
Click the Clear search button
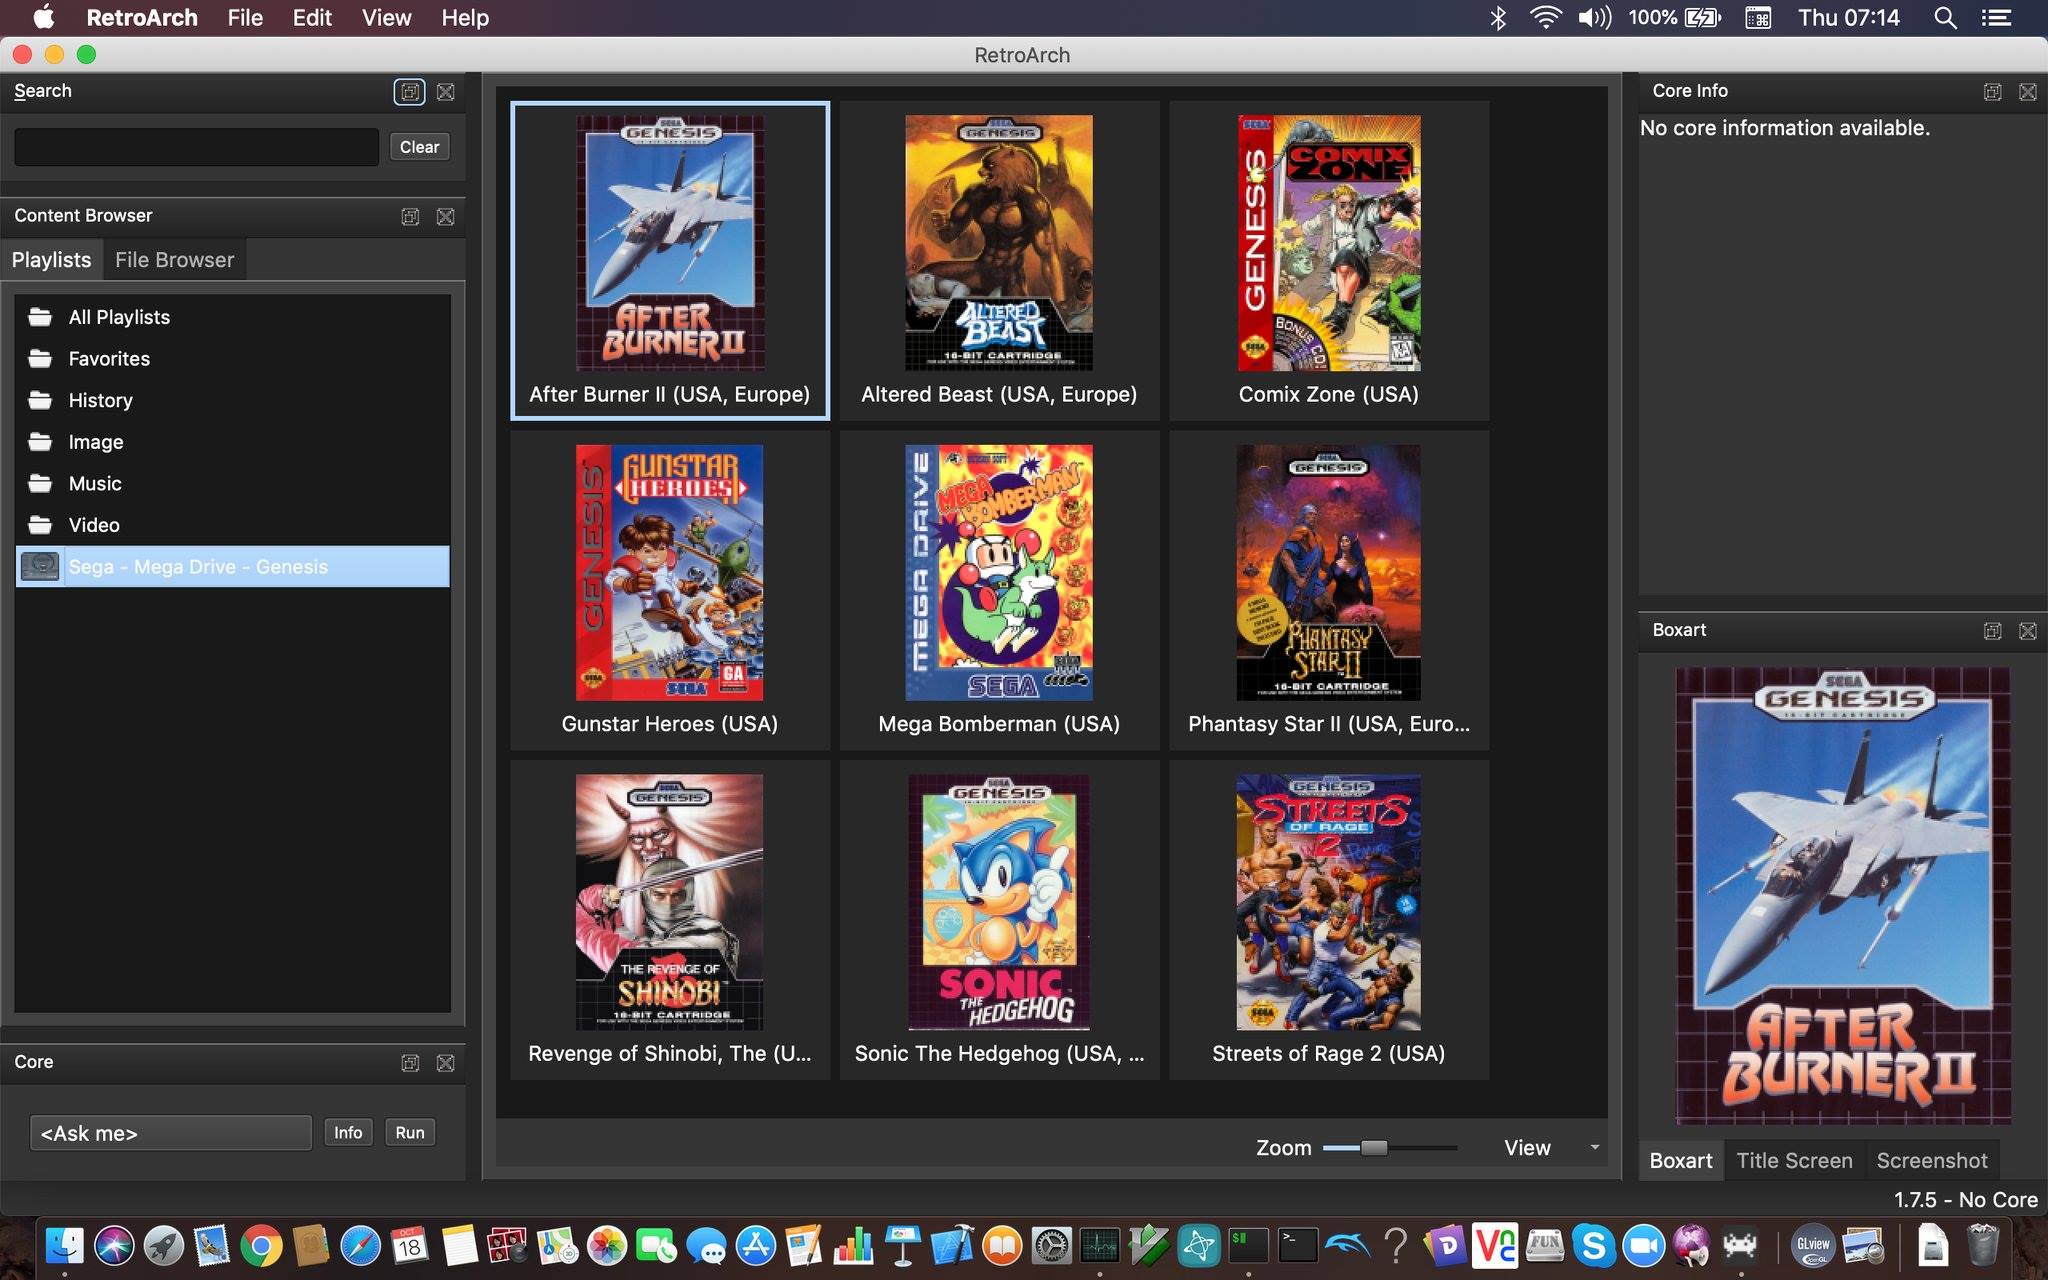pos(419,147)
